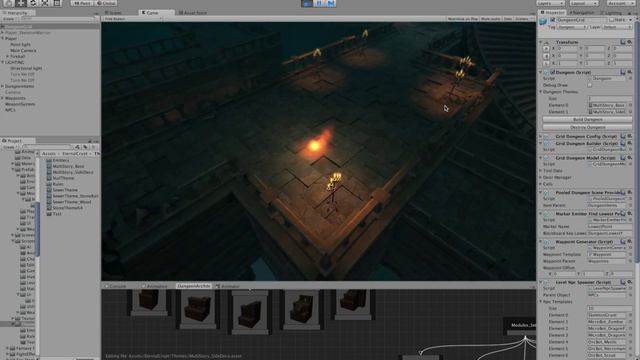
Task: Select the Rect transform tool
Action: point(57,3)
